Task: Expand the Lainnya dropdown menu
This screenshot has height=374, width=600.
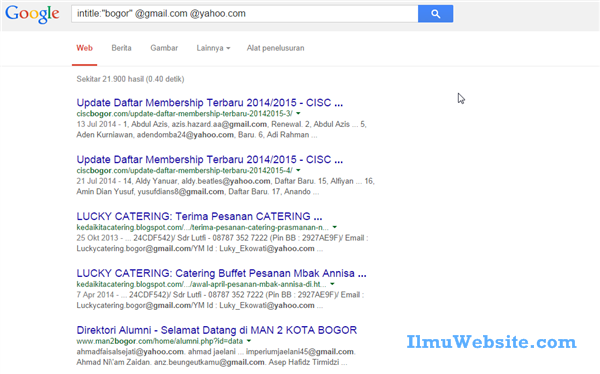Action: (213, 48)
